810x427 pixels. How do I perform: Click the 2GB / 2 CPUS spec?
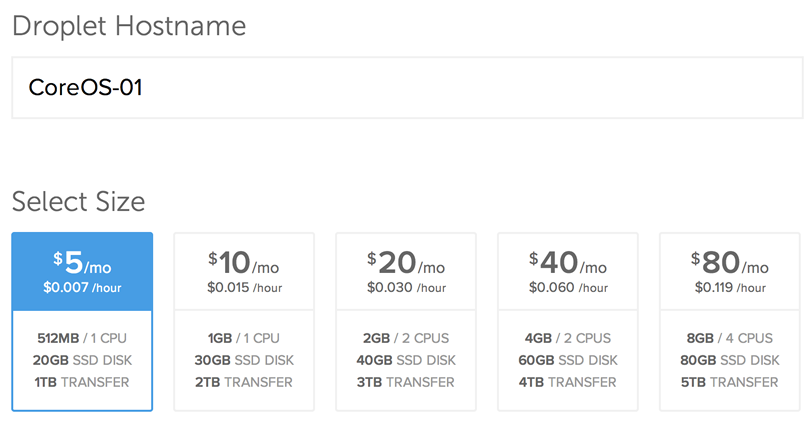(x=406, y=338)
